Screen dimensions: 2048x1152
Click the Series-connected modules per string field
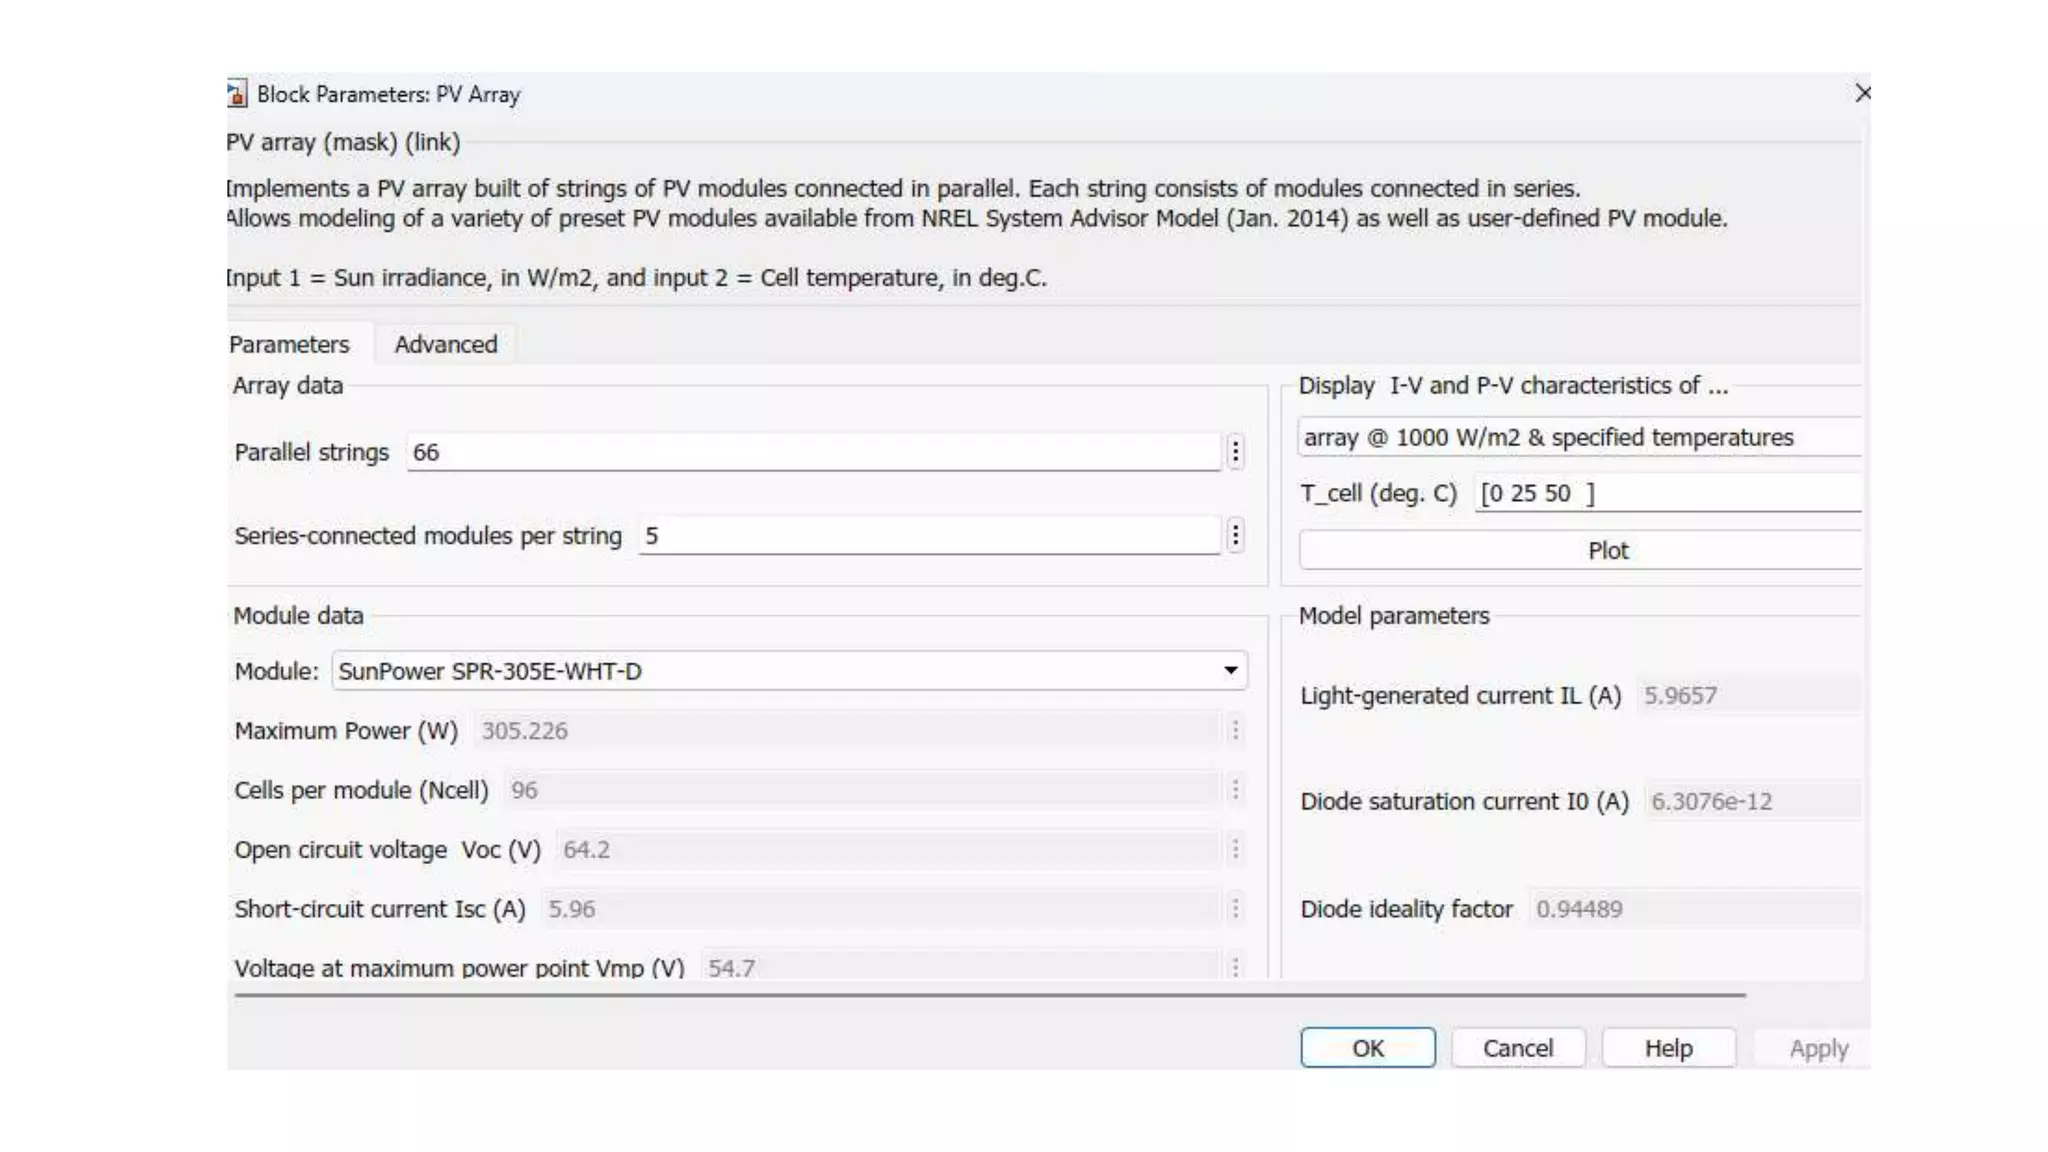[x=928, y=536]
